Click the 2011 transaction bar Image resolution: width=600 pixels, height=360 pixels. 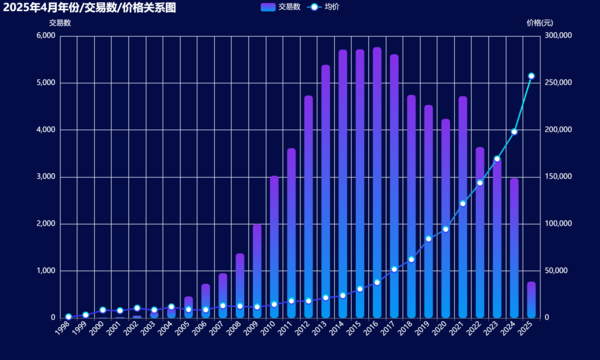pyautogui.click(x=291, y=233)
